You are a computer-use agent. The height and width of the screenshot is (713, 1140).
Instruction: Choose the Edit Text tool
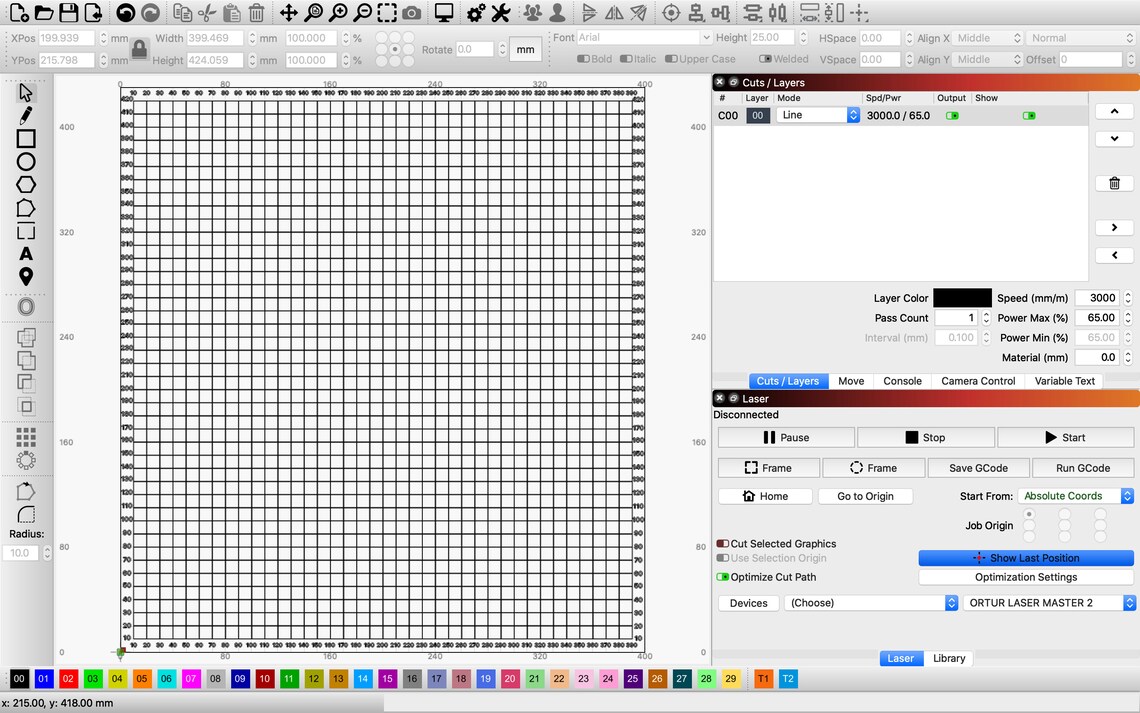pyautogui.click(x=24, y=253)
